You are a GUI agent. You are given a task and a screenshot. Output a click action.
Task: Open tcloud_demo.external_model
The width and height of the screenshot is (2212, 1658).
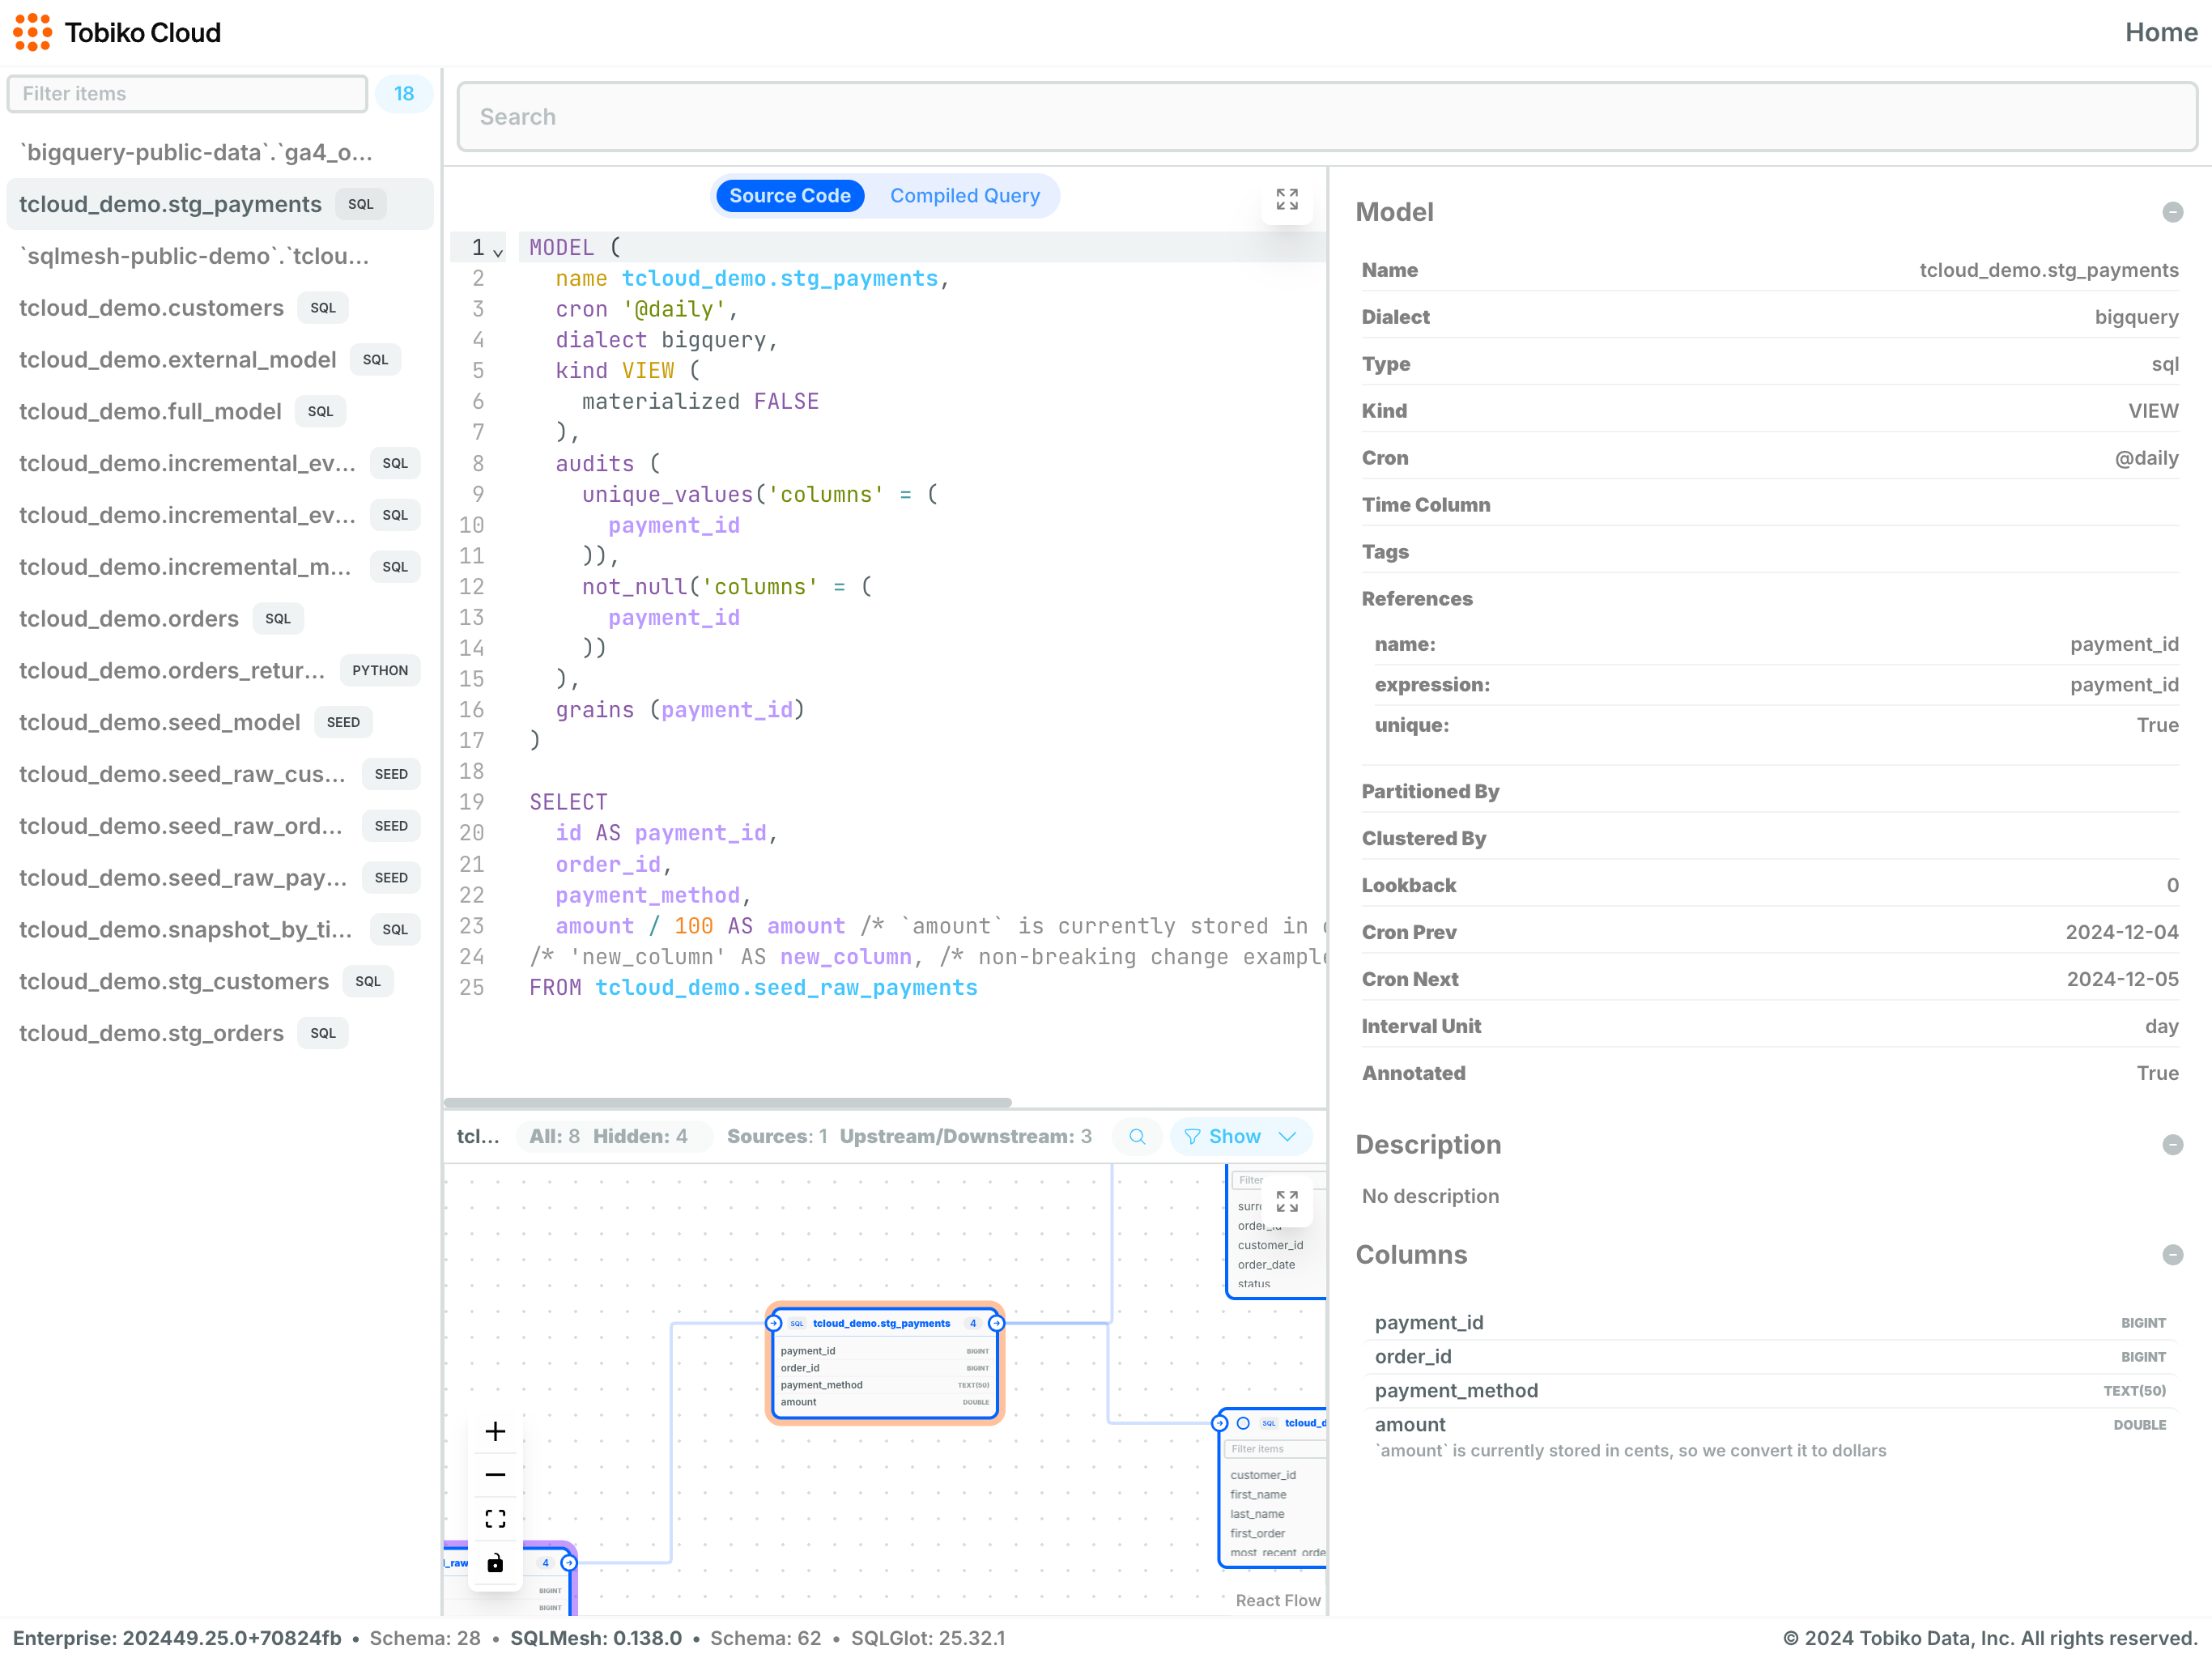click(220, 359)
